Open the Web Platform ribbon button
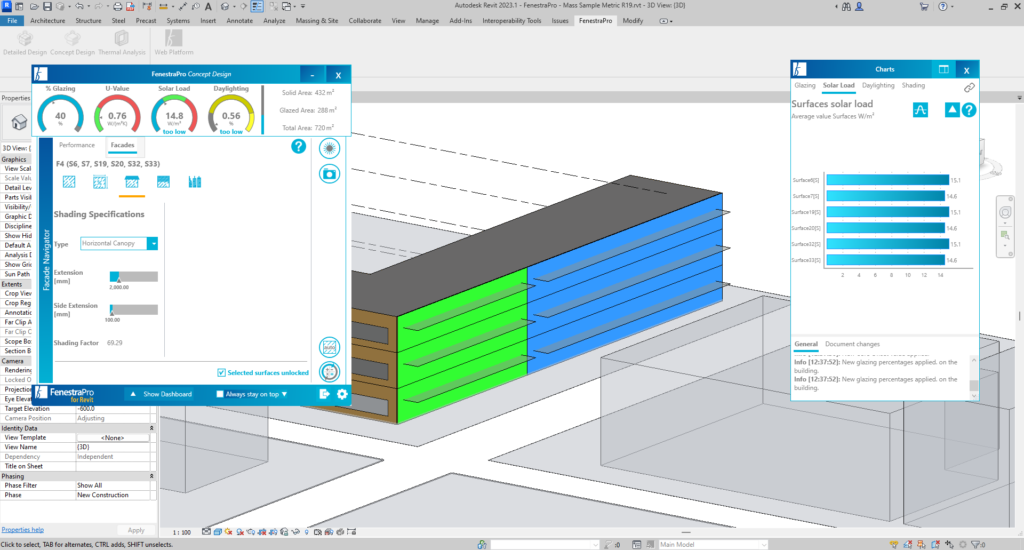 point(174,43)
